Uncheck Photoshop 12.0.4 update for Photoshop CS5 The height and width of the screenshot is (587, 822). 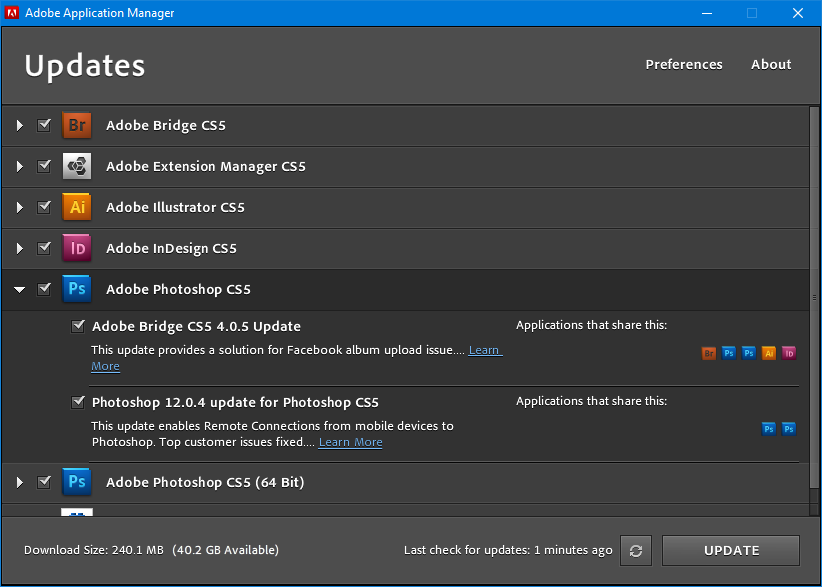point(78,403)
